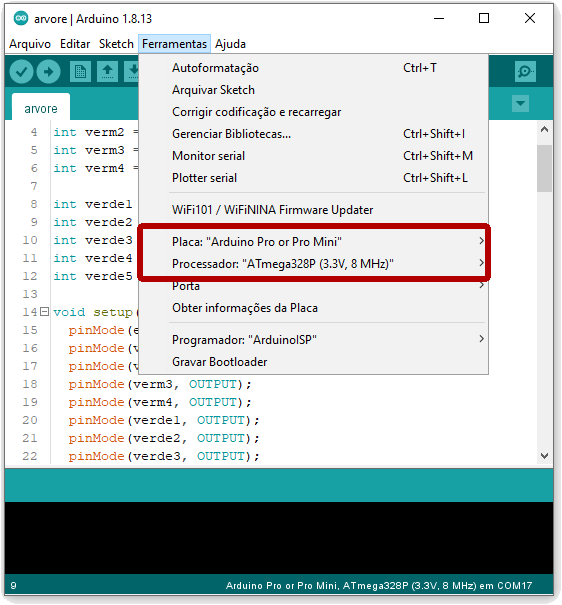Screen dimensions: 562x605
Task: Click code line pinMode(verm3, OUTPUT);
Action: [x=160, y=384]
